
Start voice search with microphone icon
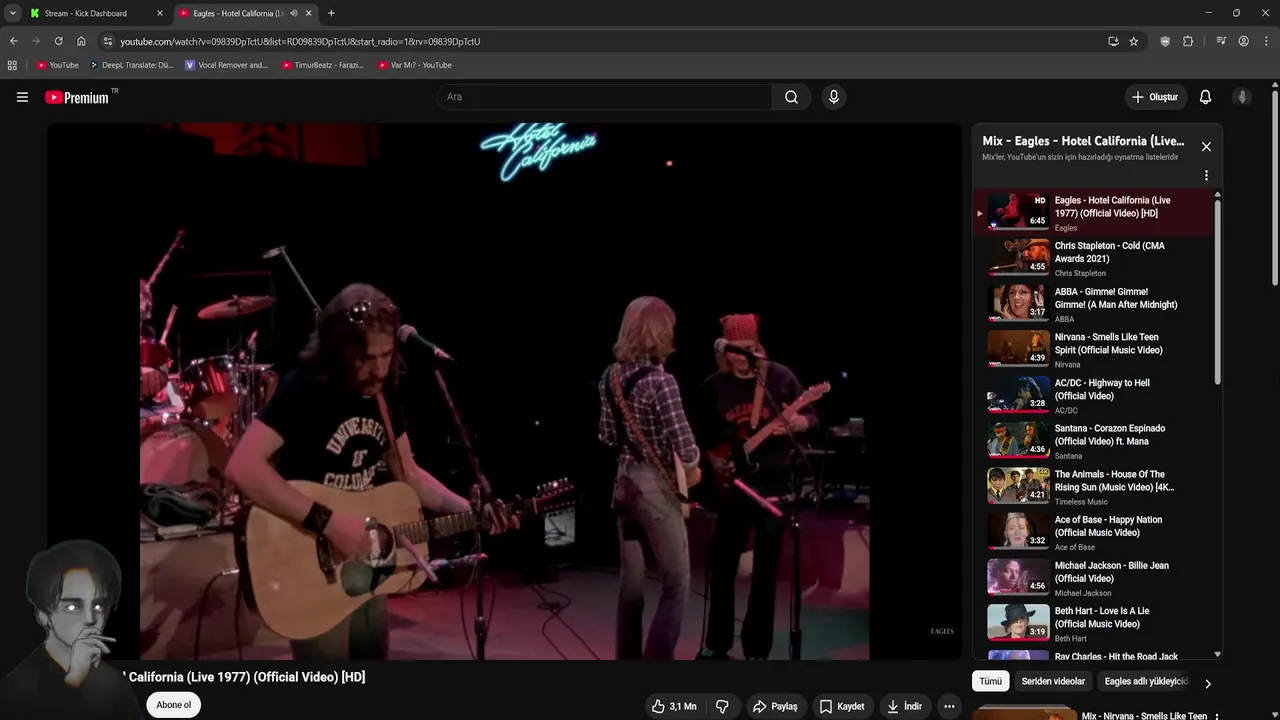(834, 97)
